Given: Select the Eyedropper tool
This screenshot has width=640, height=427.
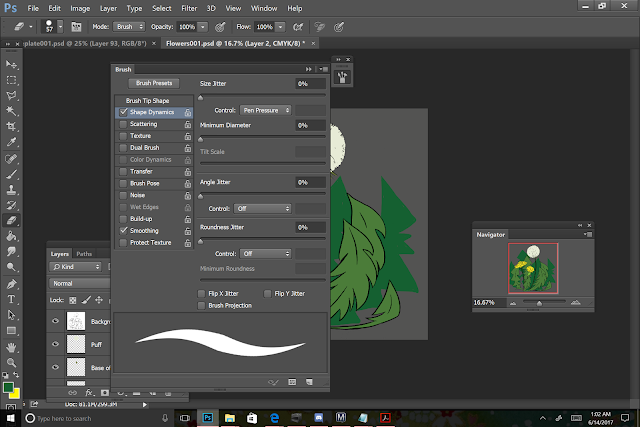Looking at the screenshot, I should pyautogui.click(x=11, y=142).
